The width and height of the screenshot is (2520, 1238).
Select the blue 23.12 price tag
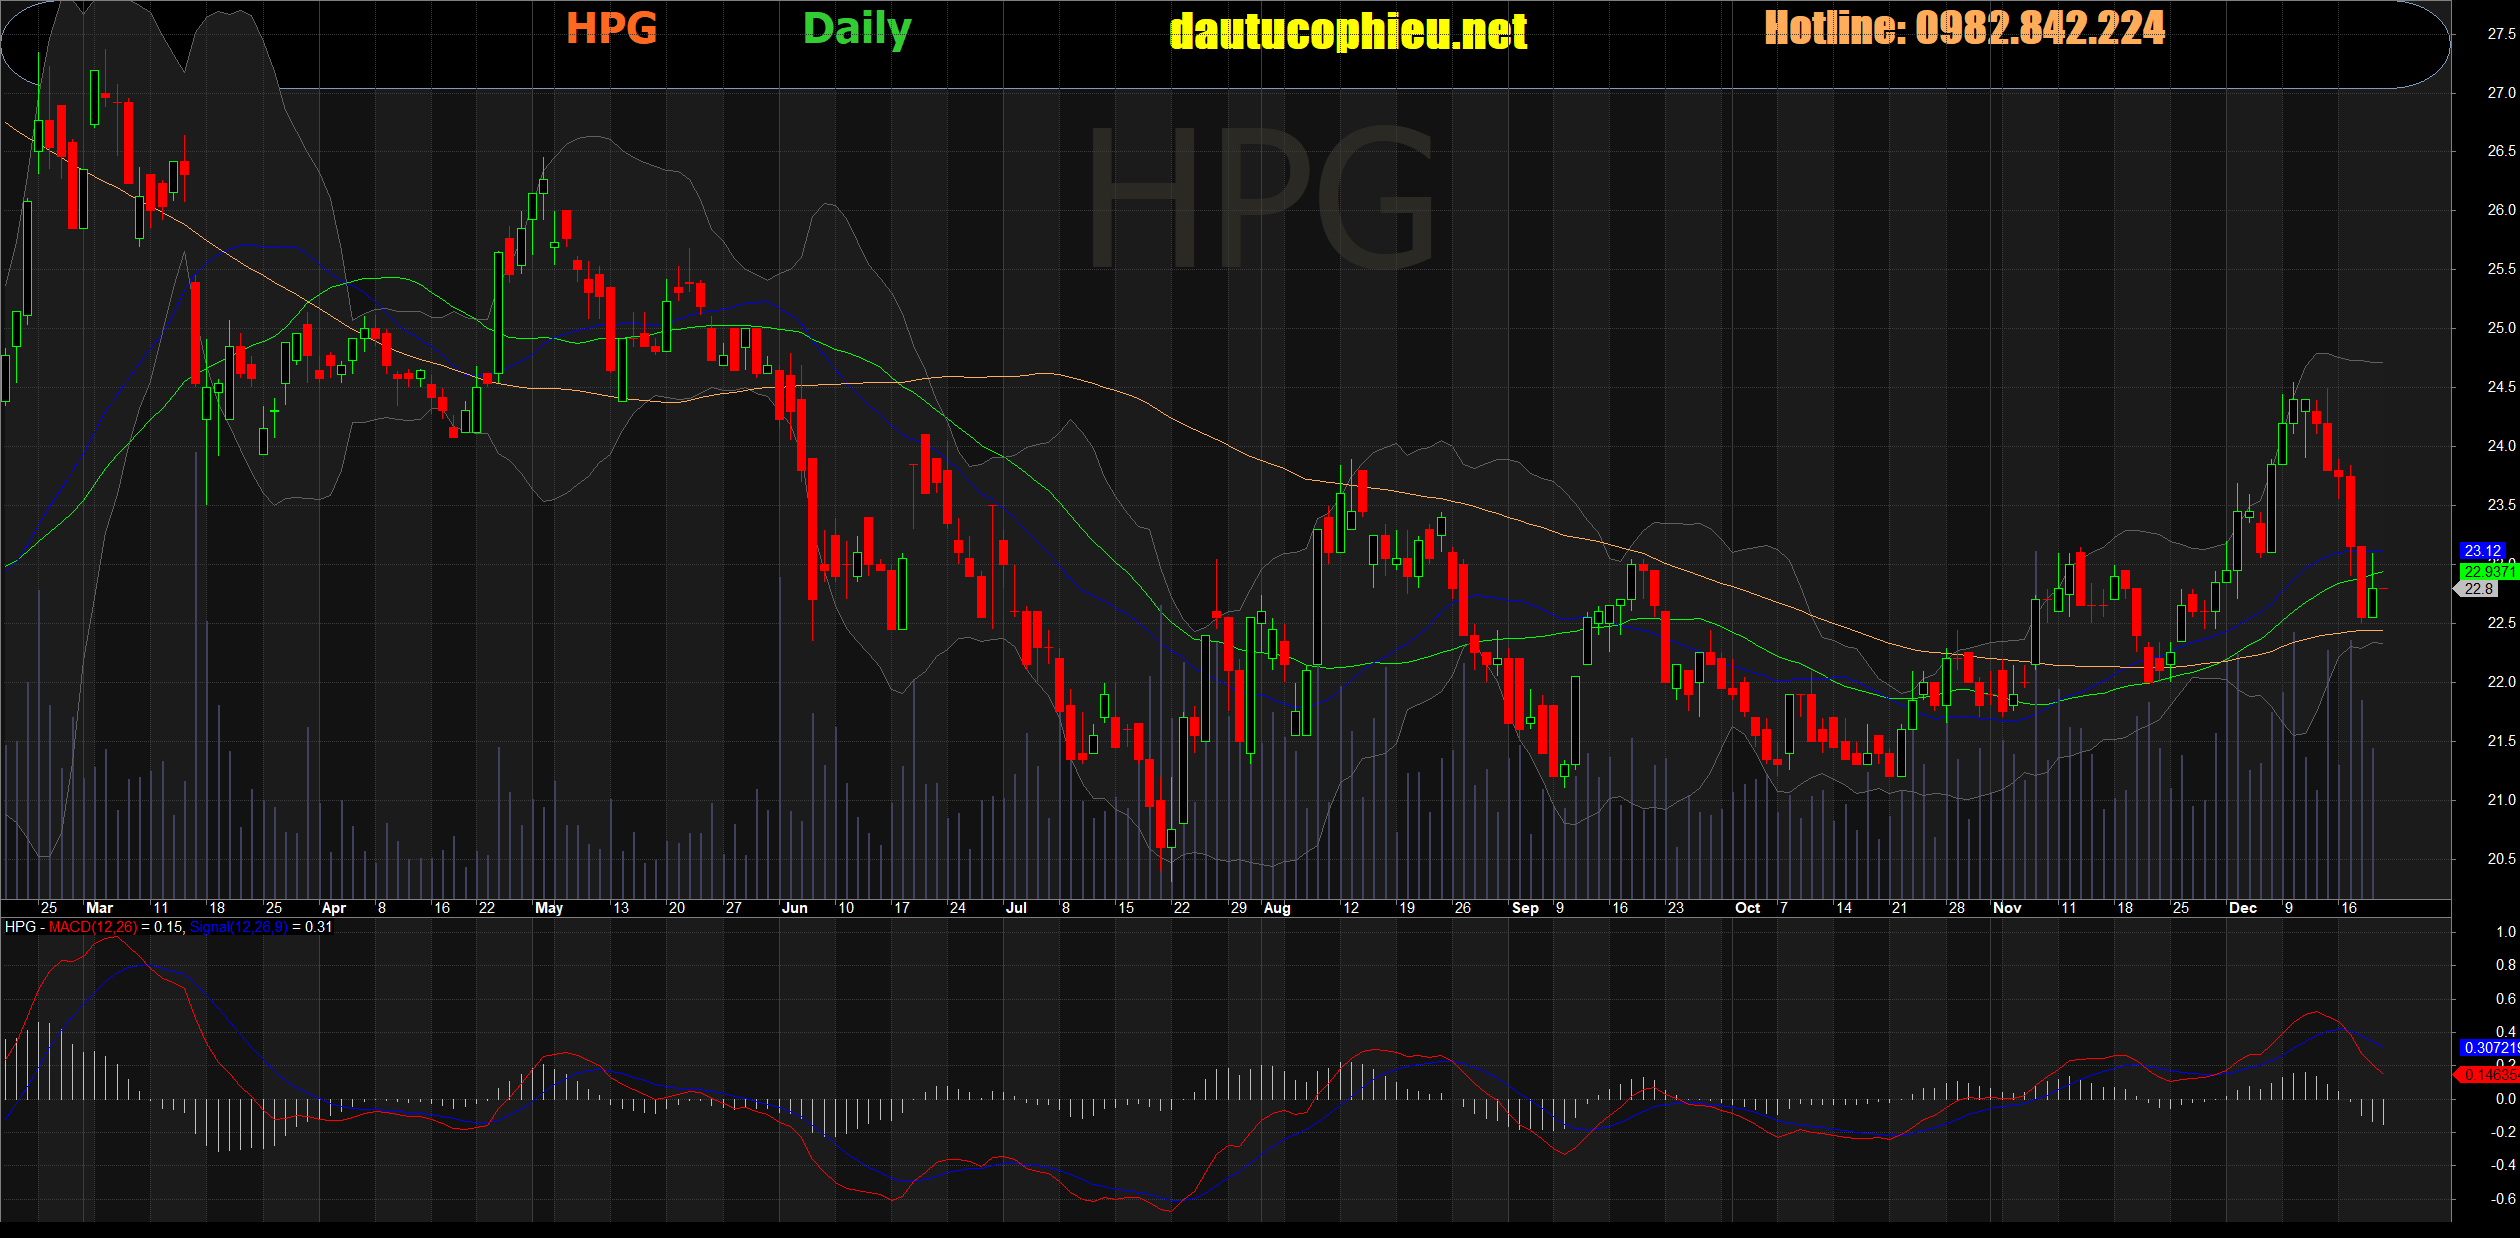point(2483,551)
